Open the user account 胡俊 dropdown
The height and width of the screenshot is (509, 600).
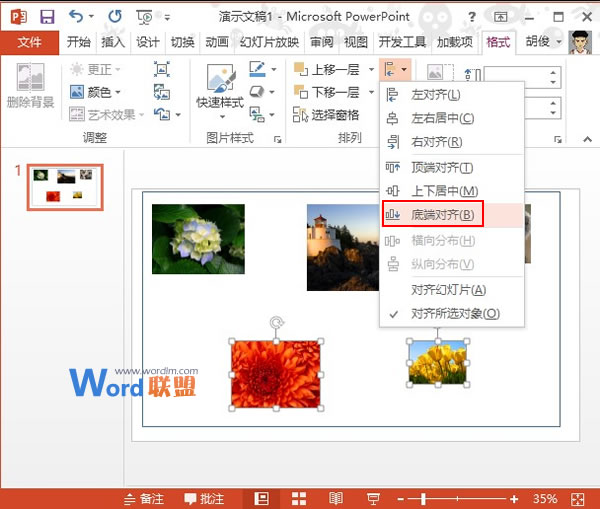click(x=543, y=41)
